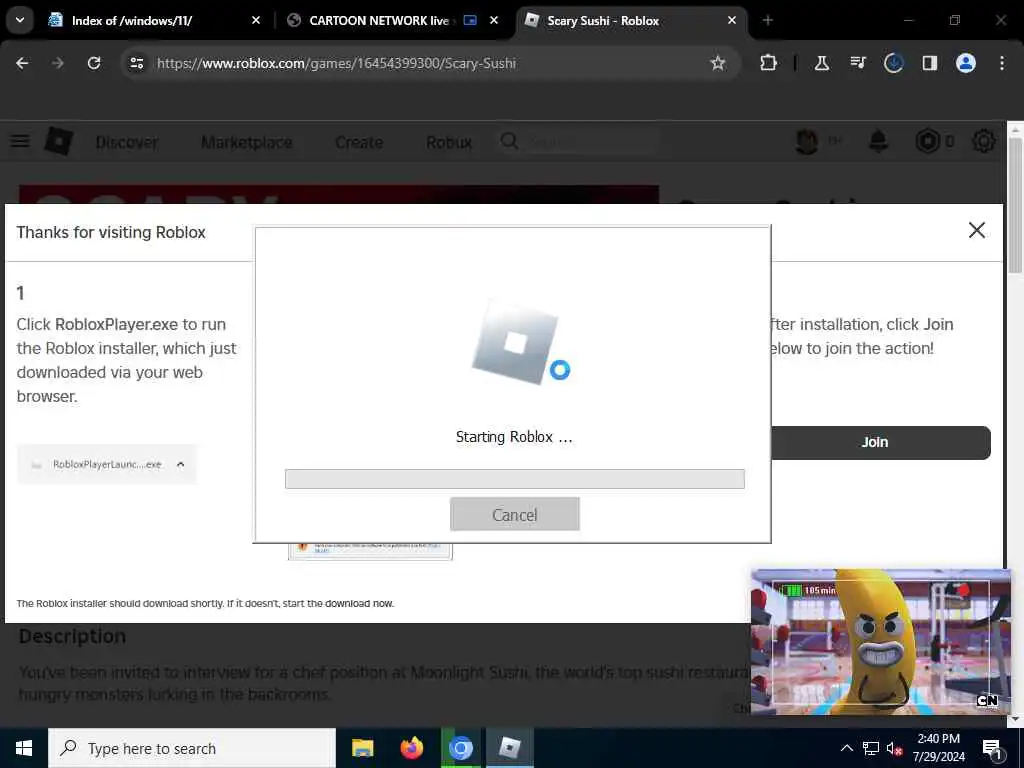Expand the RobloxPlayerLauncher.exe download chevron
The image size is (1024, 768).
pos(180,464)
